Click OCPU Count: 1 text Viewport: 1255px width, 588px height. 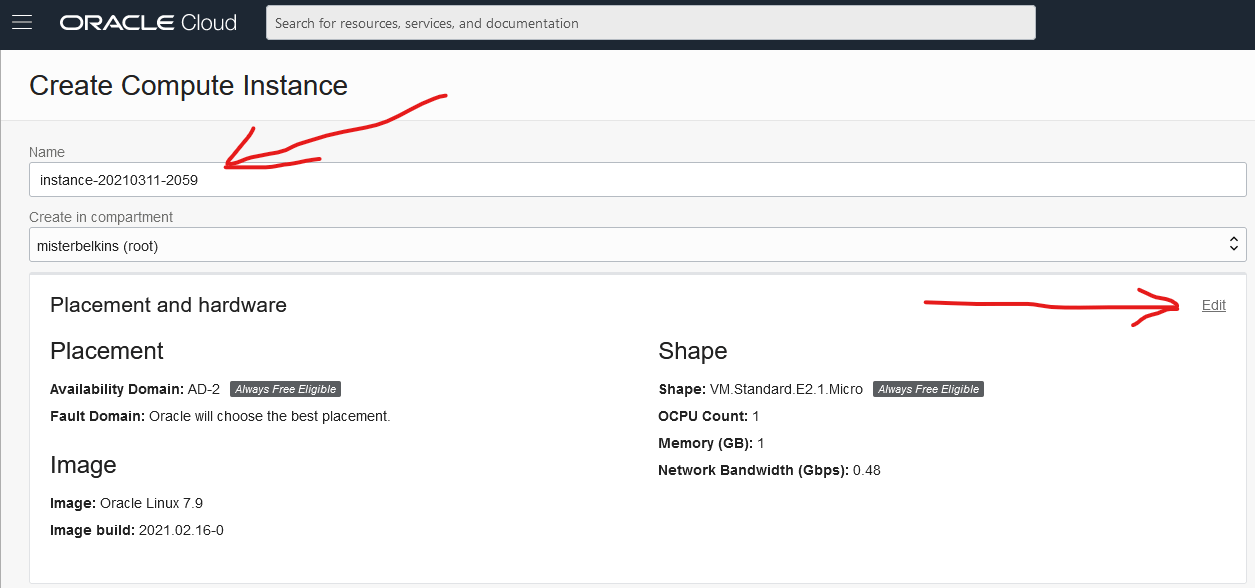pyautogui.click(x=708, y=416)
